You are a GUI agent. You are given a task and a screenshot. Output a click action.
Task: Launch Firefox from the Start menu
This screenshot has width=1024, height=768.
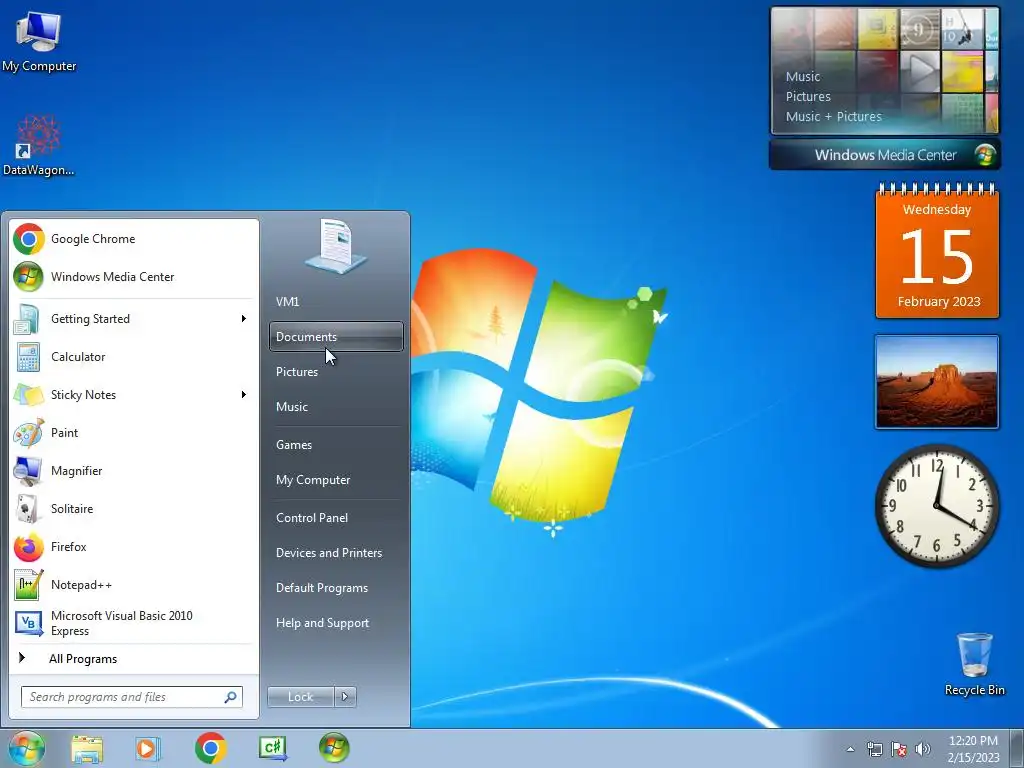click(x=134, y=547)
